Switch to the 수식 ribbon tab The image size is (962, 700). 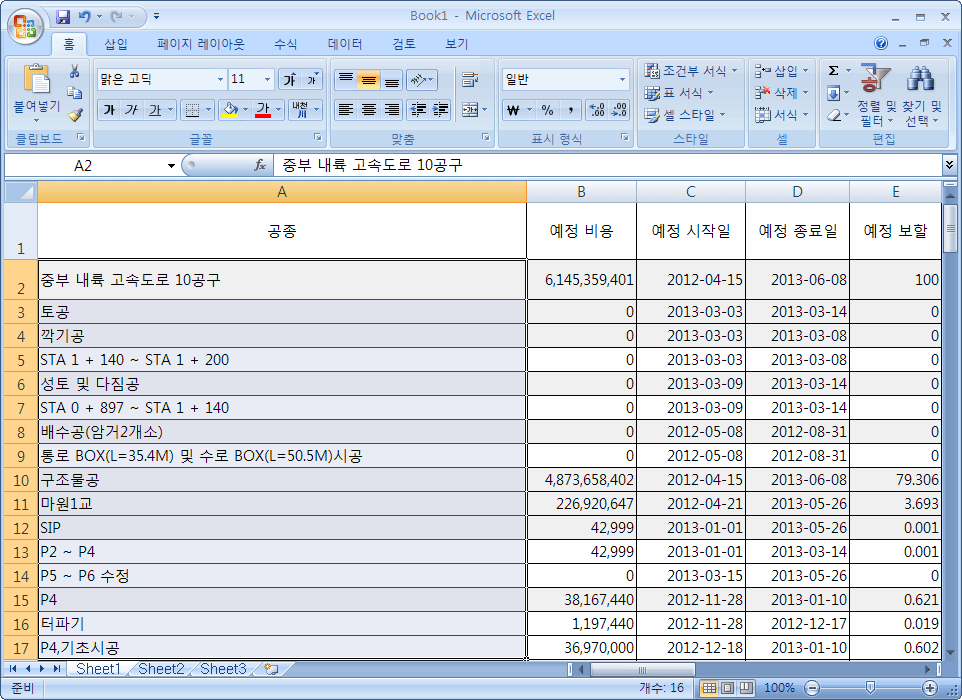(x=285, y=44)
